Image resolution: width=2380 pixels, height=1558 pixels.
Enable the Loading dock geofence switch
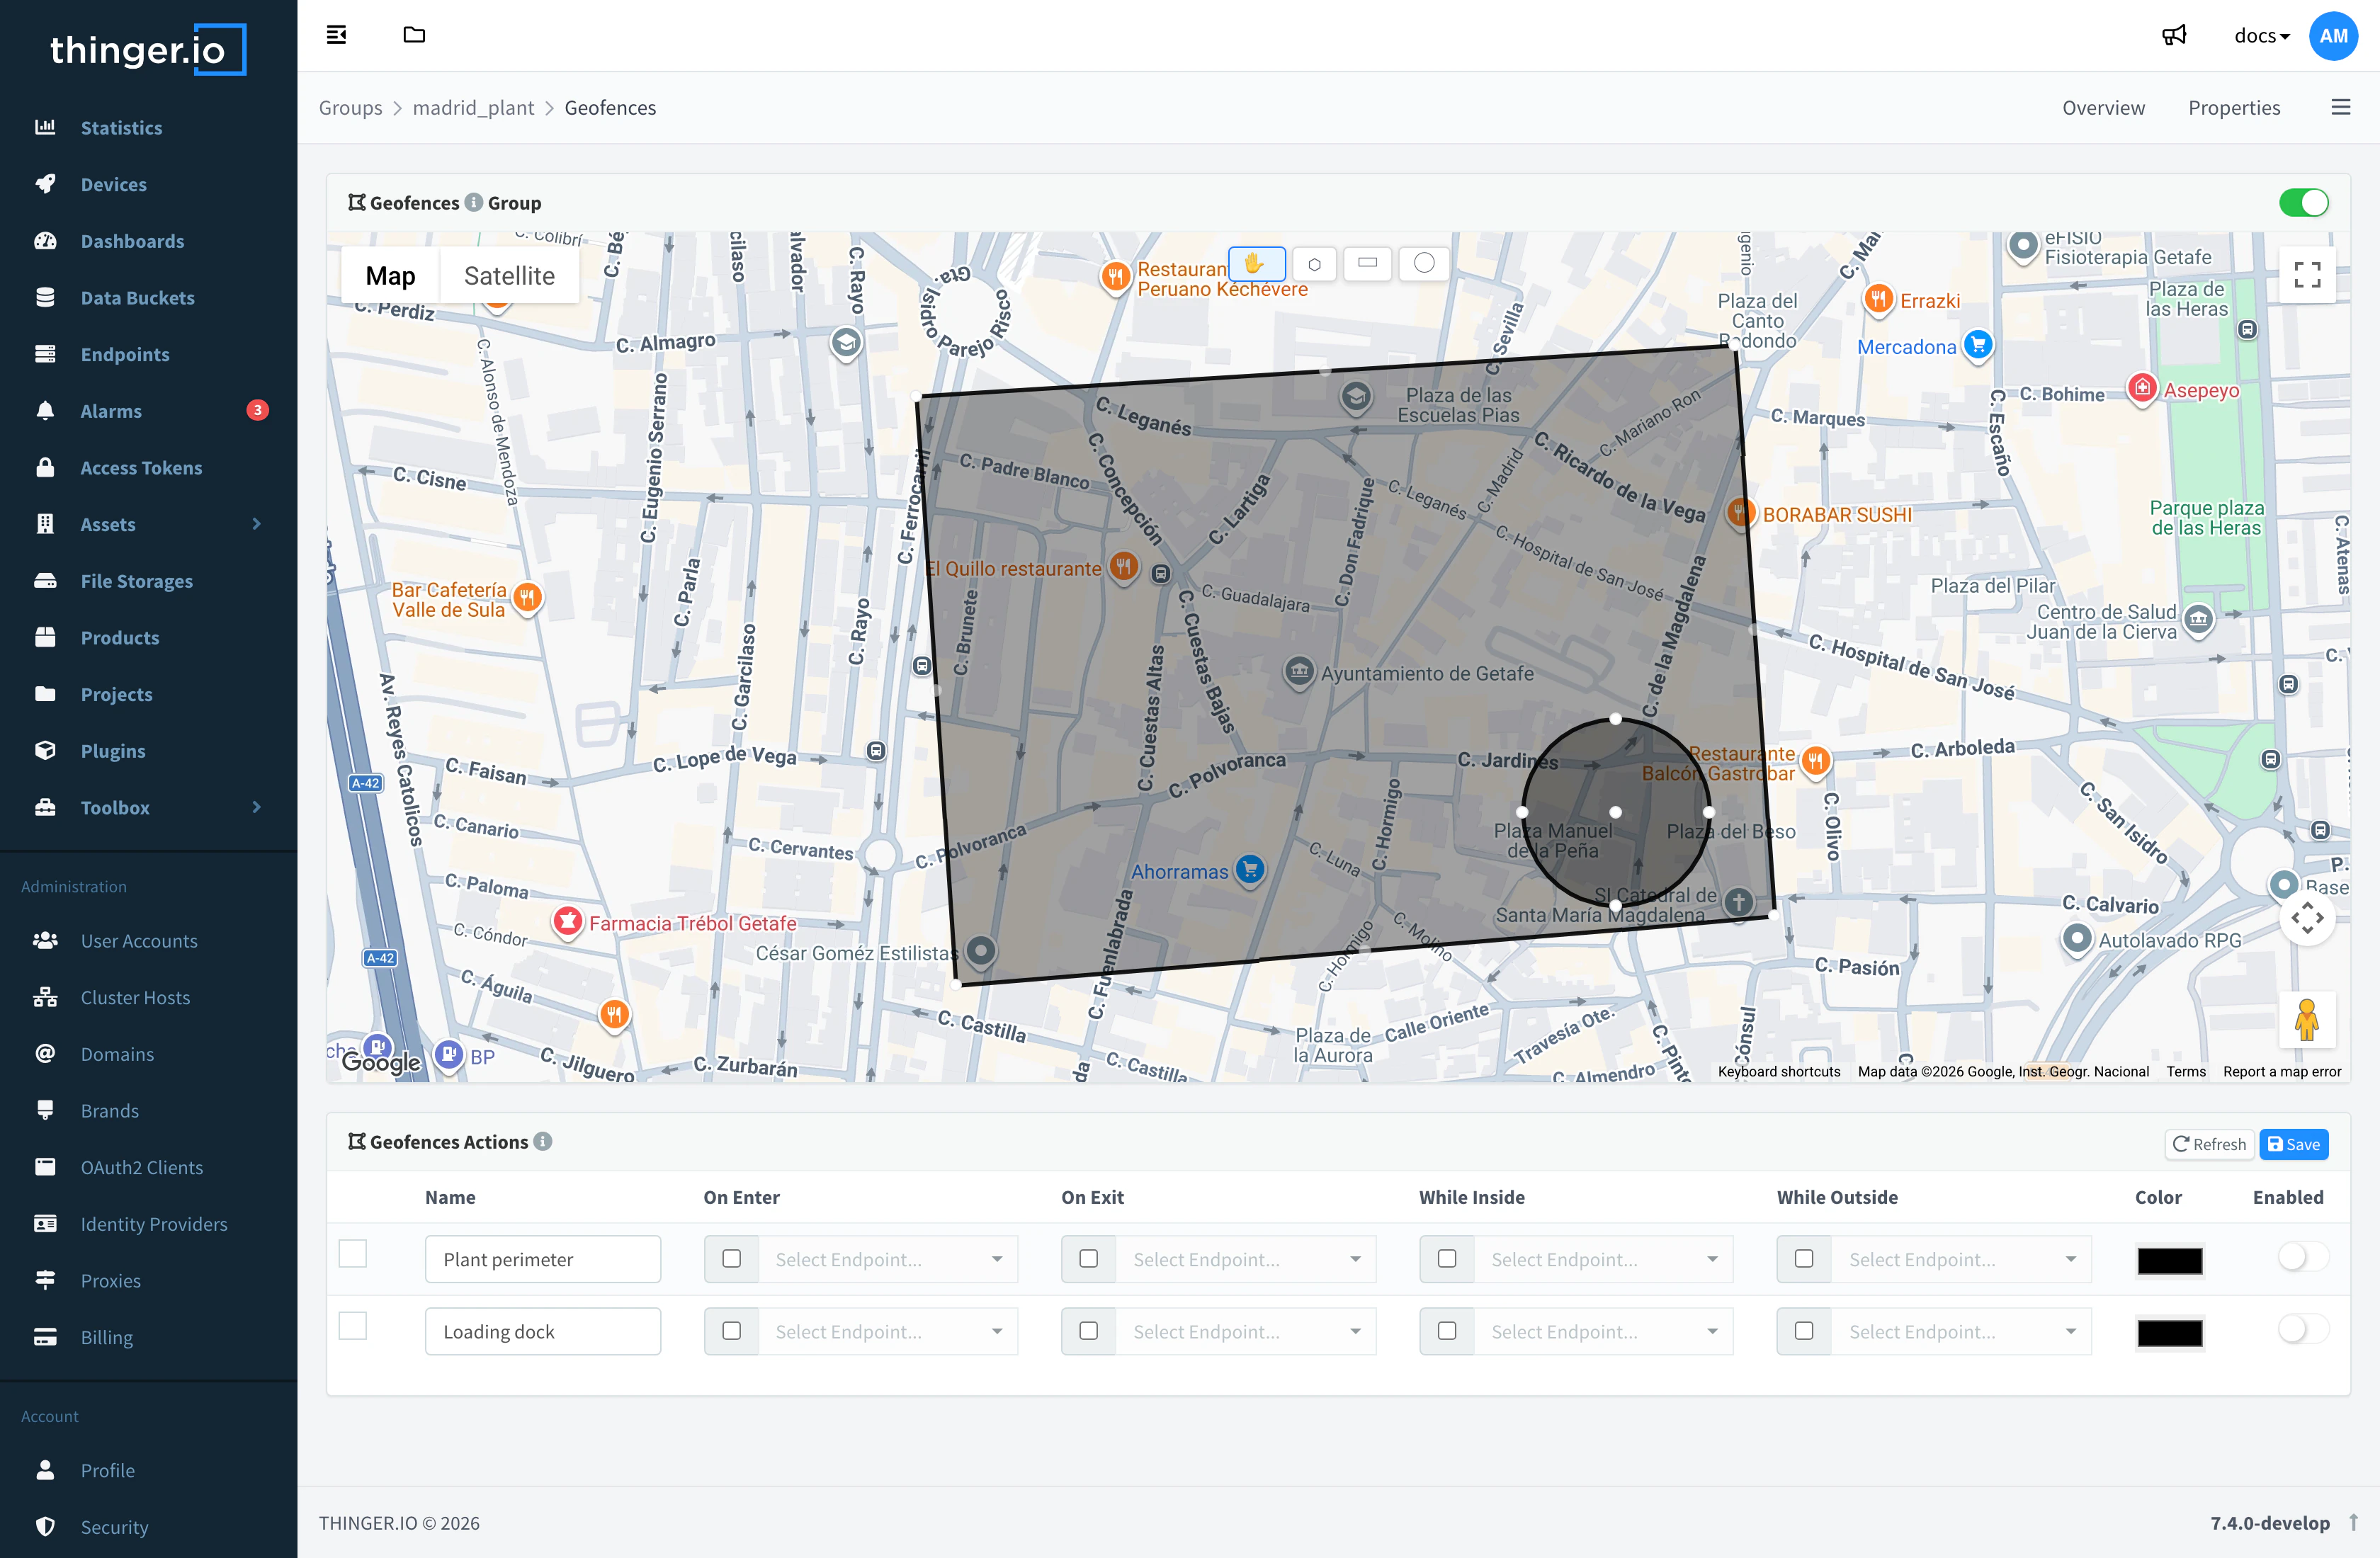pyautogui.click(x=2303, y=1329)
